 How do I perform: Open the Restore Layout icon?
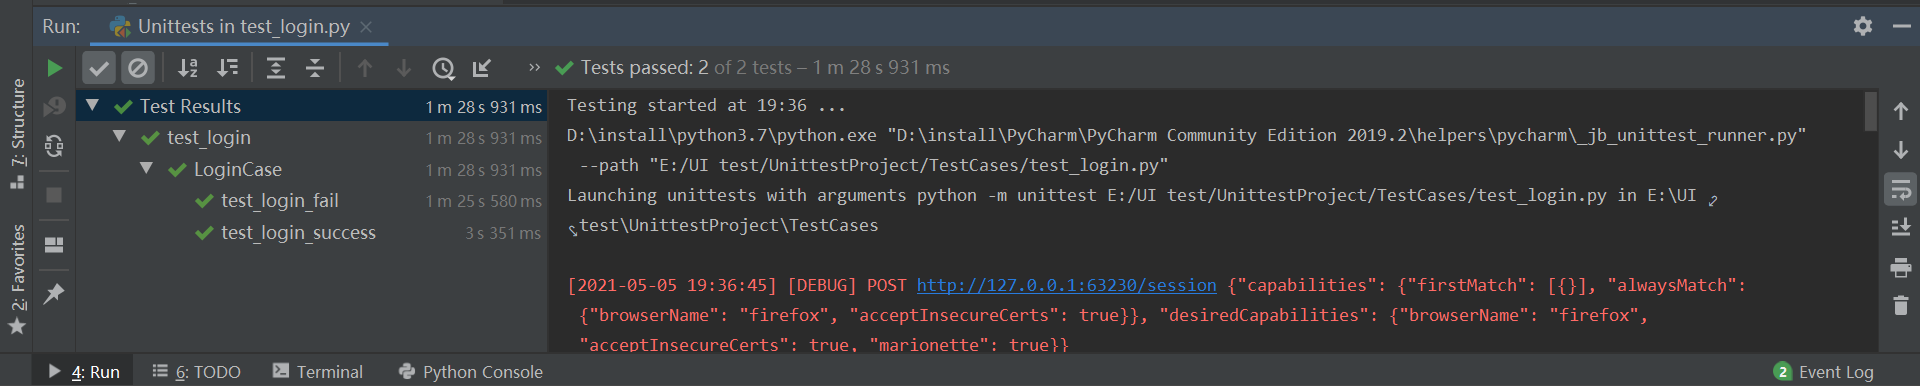[x=54, y=244]
